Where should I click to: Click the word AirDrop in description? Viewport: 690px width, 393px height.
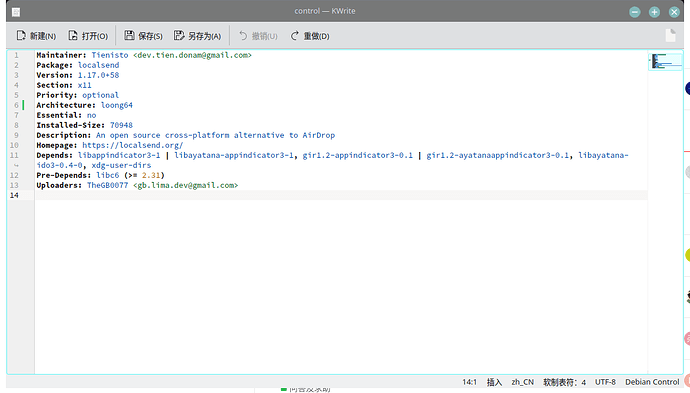319,135
